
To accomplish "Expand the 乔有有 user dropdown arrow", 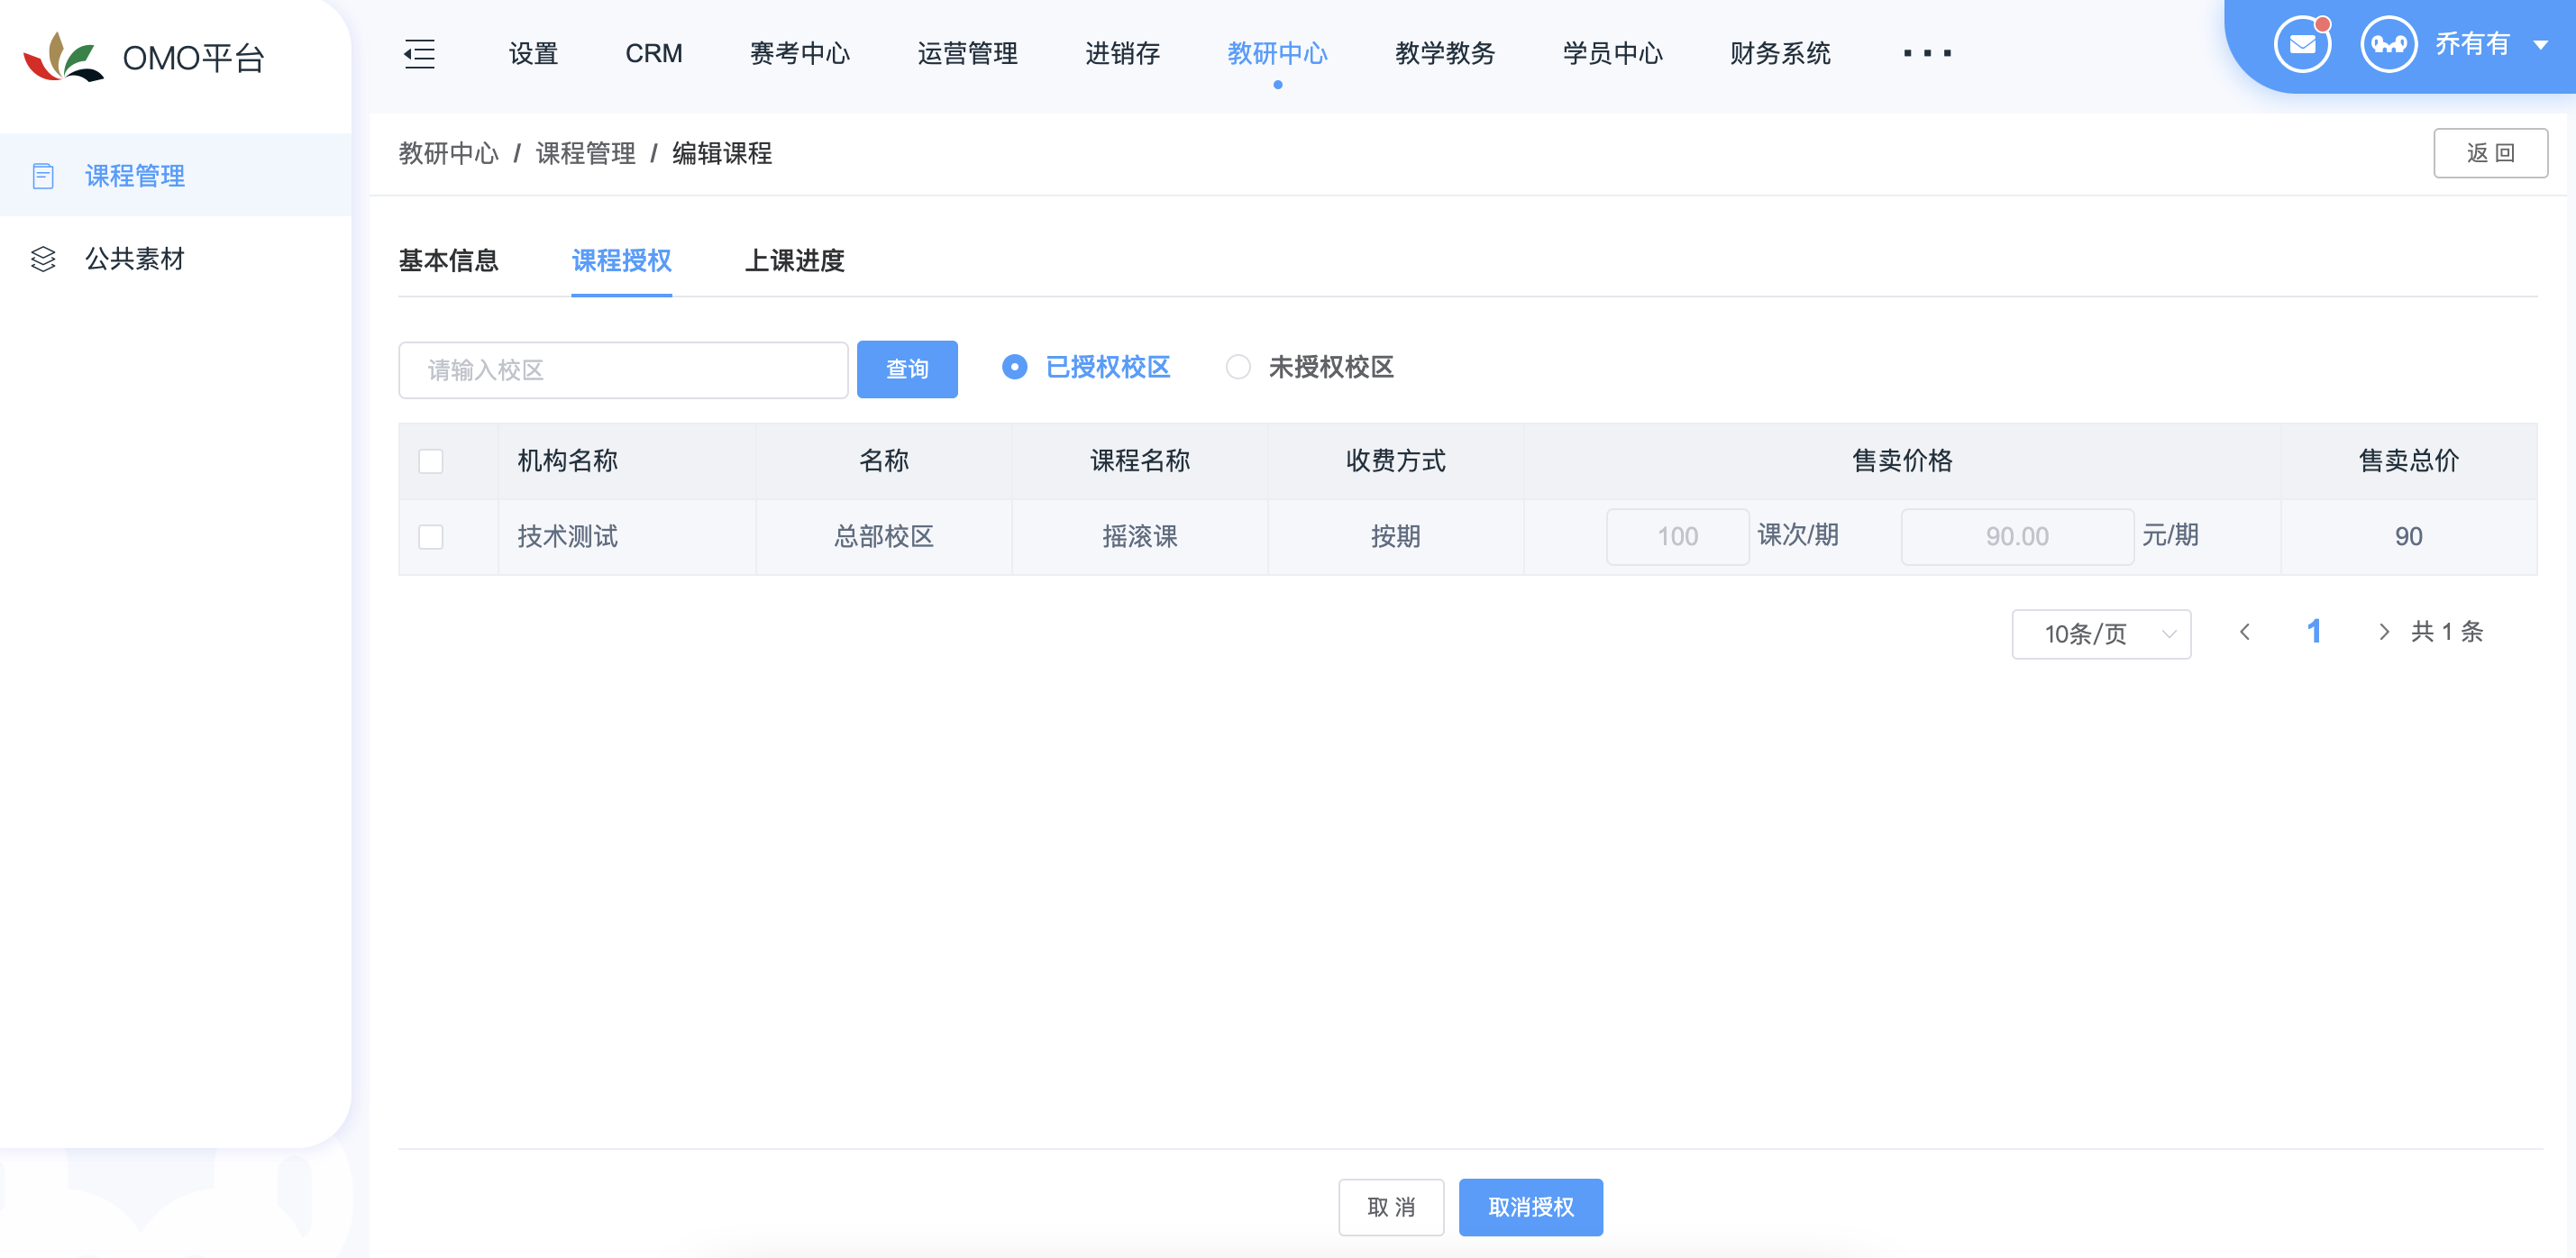I will pyautogui.click(x=2540, y=45).
